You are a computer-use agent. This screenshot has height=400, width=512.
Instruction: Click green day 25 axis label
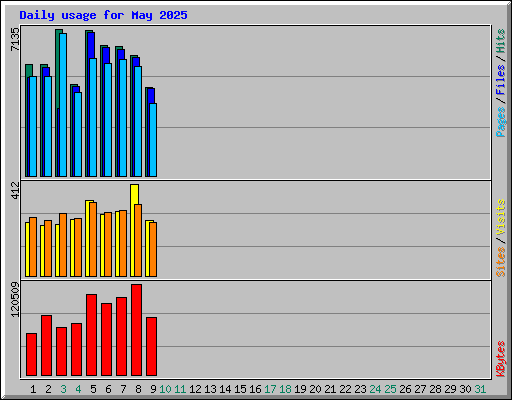390,389
